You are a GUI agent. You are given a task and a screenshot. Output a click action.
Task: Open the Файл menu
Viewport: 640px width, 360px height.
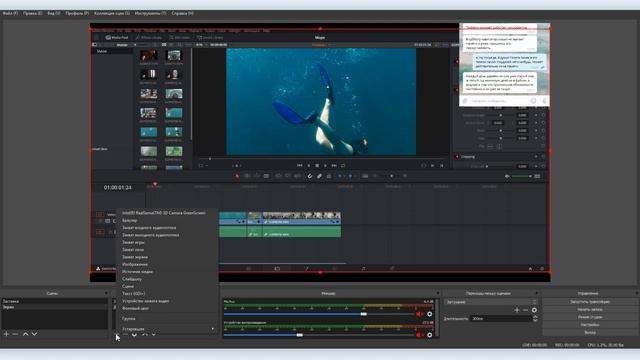click(10, 13)
